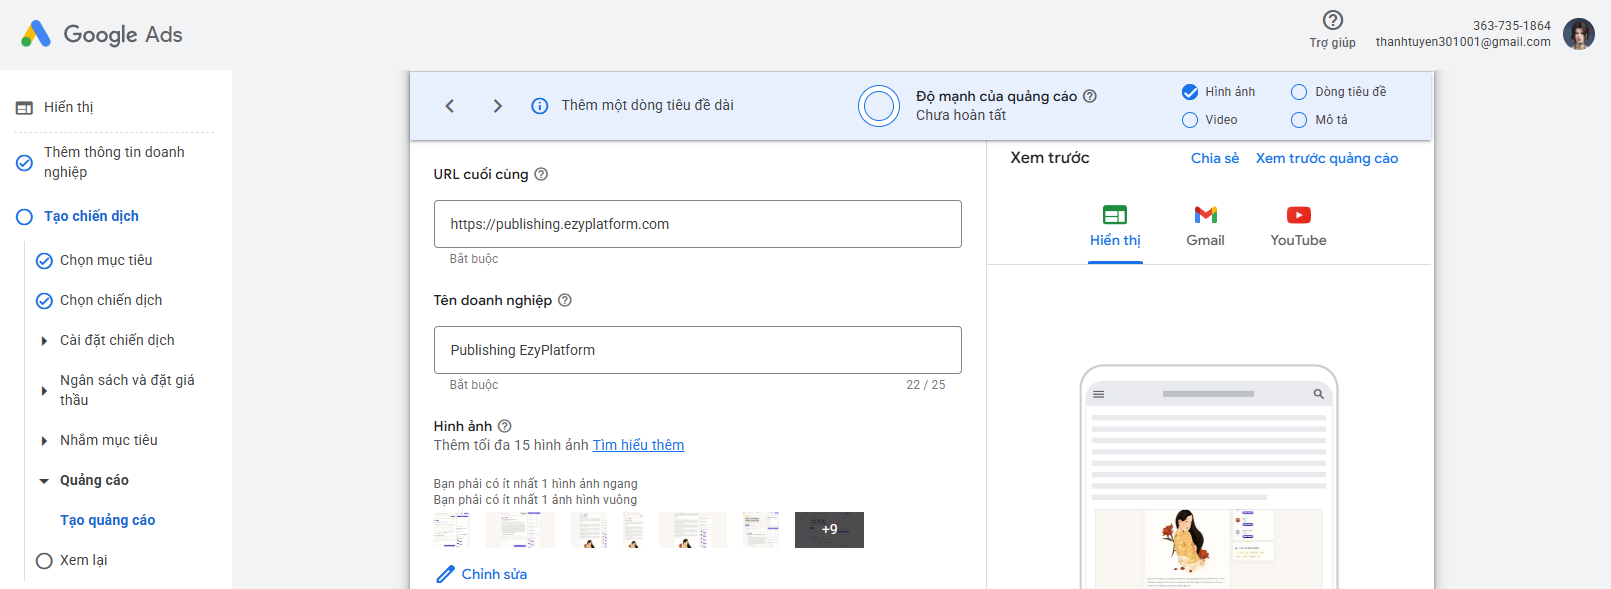
Task: Click the pencil icon for Chỉnh sửa
Action: pyautogui.click(x=446, y=574)
